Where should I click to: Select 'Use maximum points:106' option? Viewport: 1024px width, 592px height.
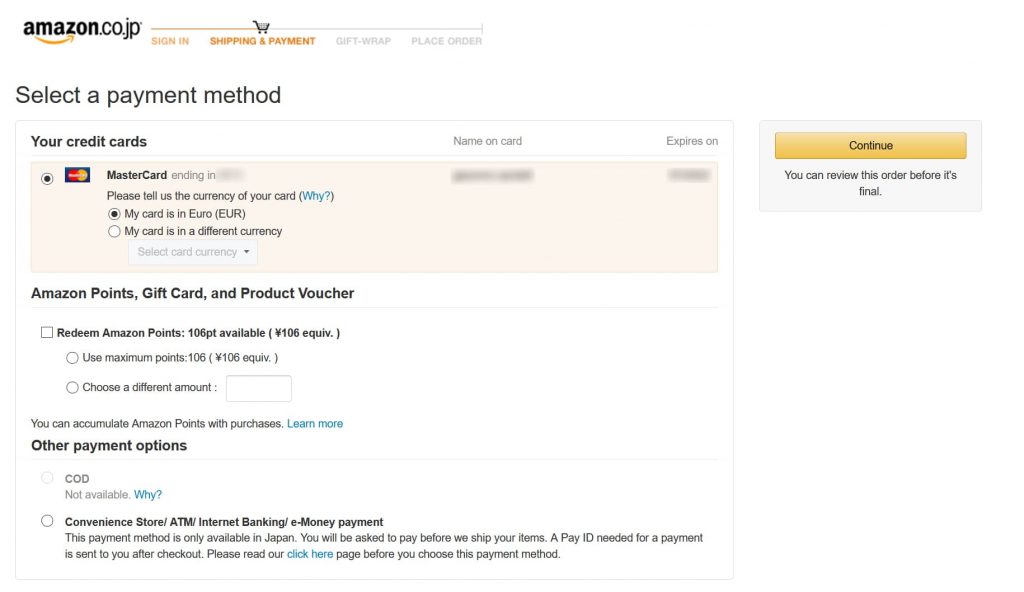[x=72, y=358]
